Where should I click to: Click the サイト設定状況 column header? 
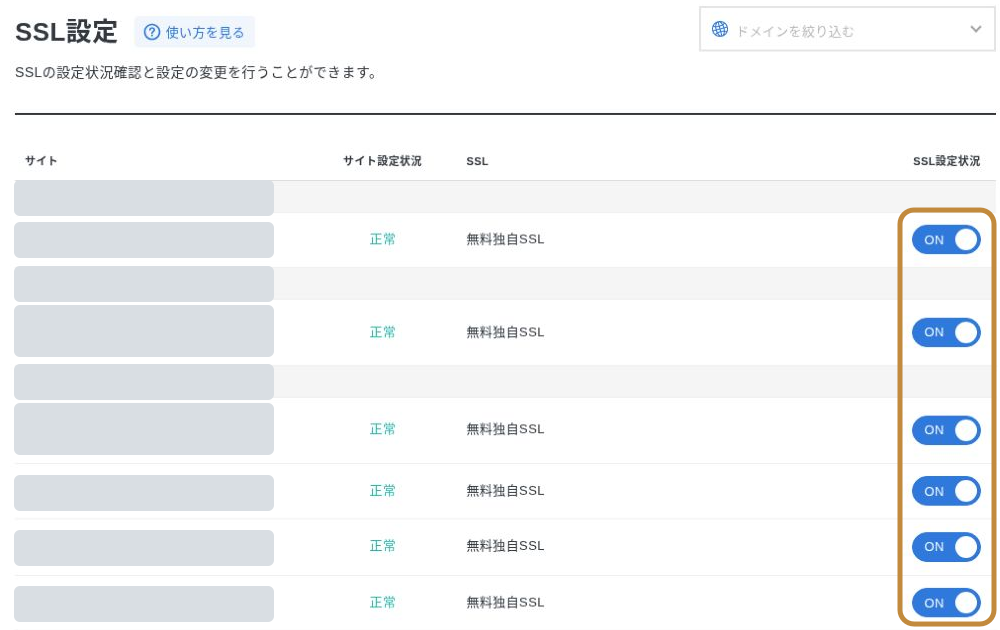tap(382, 161)
